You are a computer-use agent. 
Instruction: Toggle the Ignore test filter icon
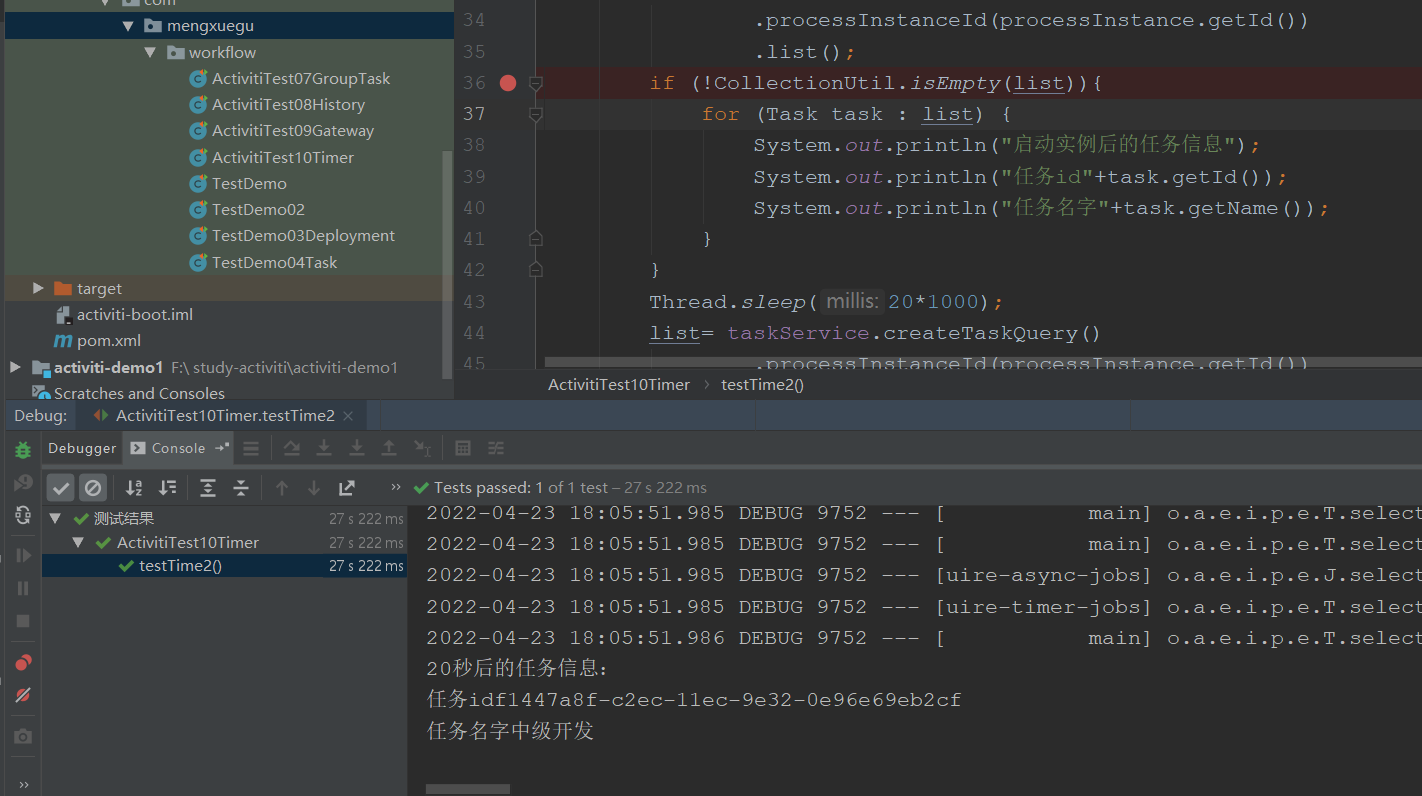coord(93,487)
